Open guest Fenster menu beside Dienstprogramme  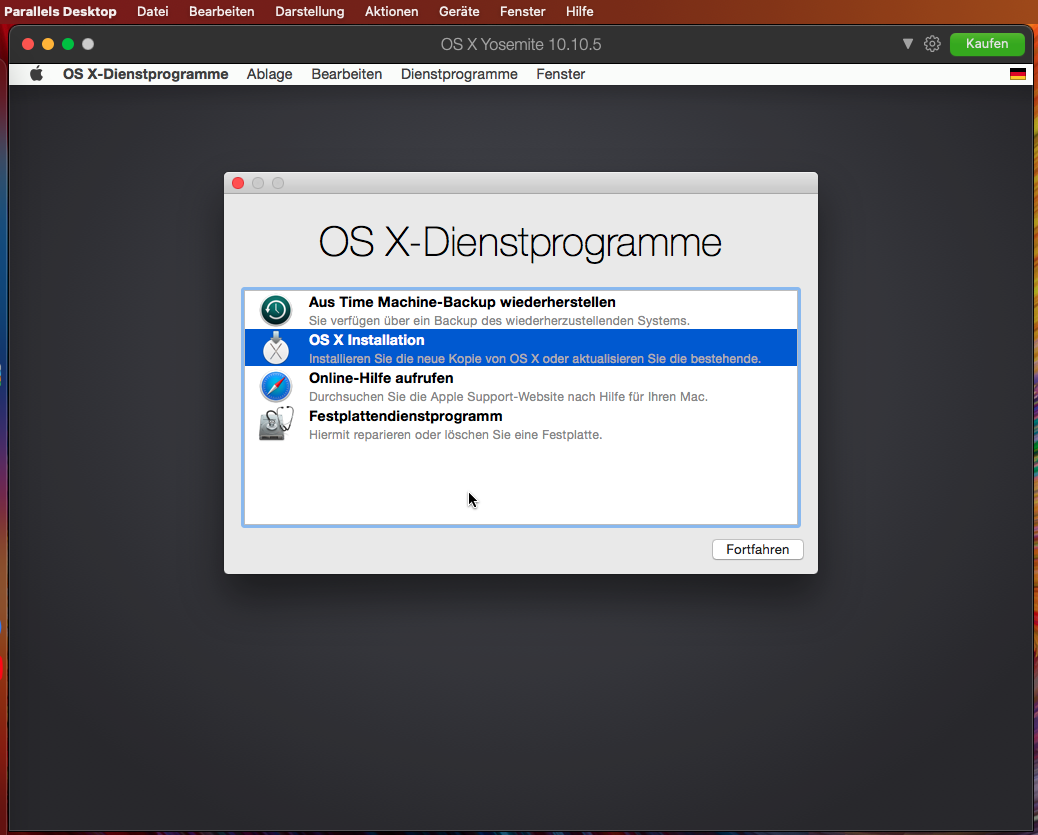[x=560, y=74]
